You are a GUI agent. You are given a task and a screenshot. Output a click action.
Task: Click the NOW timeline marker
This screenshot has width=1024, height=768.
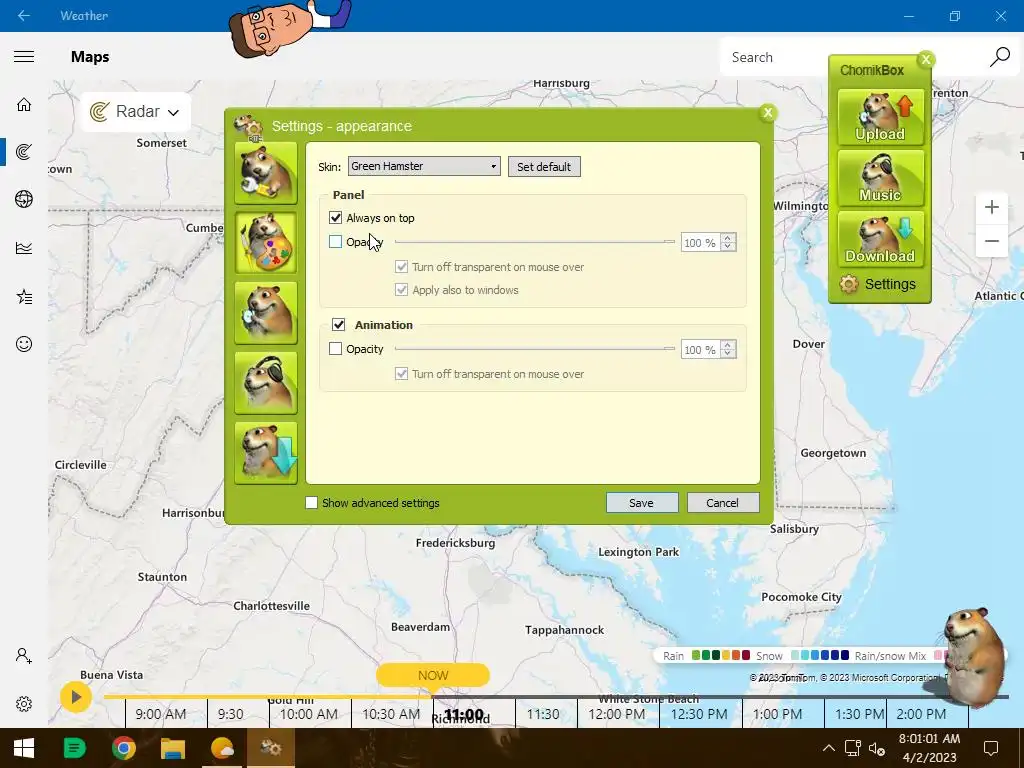click(432, 675)
